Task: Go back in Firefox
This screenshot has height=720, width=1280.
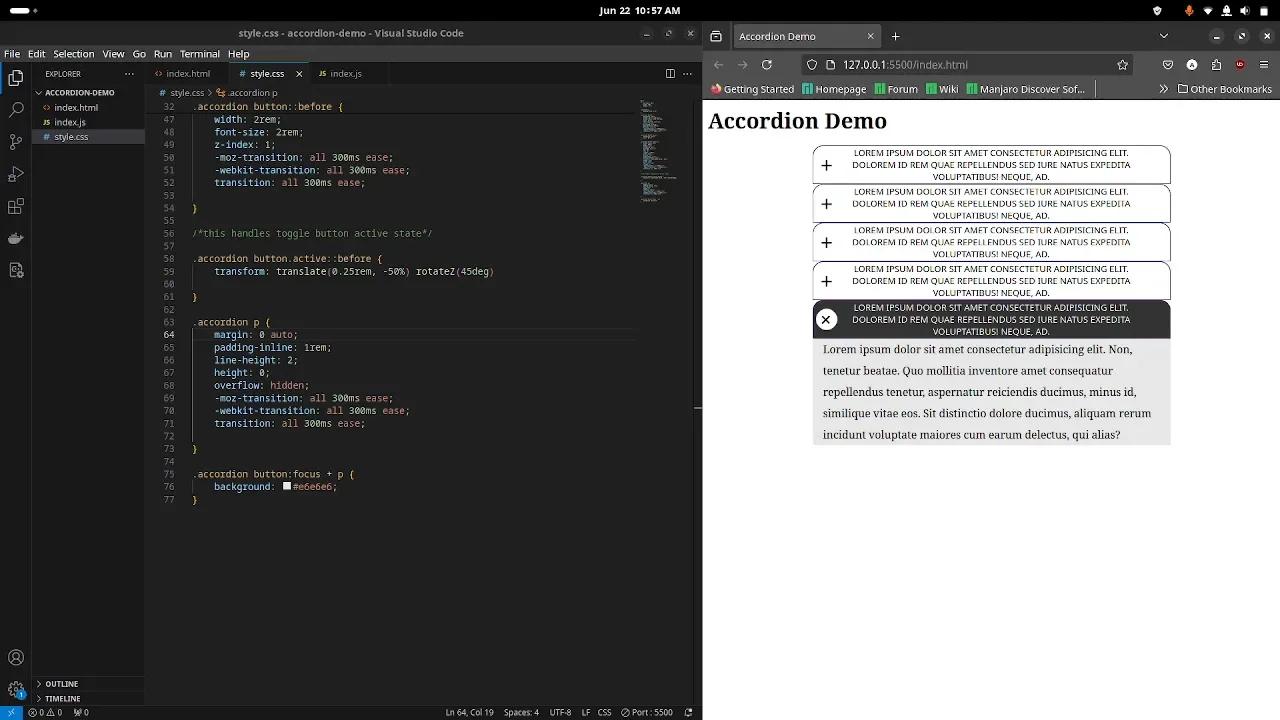Action: [718, 65]
